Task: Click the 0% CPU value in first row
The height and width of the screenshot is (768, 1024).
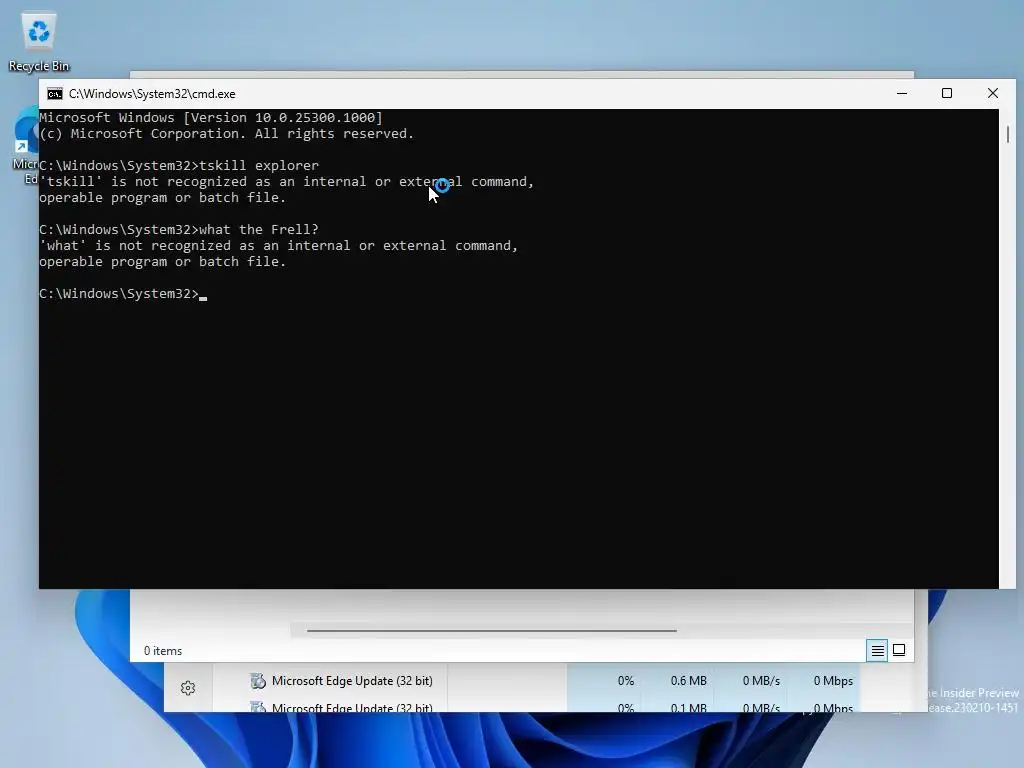Action: pyautogui.click(x=626, y=681)
